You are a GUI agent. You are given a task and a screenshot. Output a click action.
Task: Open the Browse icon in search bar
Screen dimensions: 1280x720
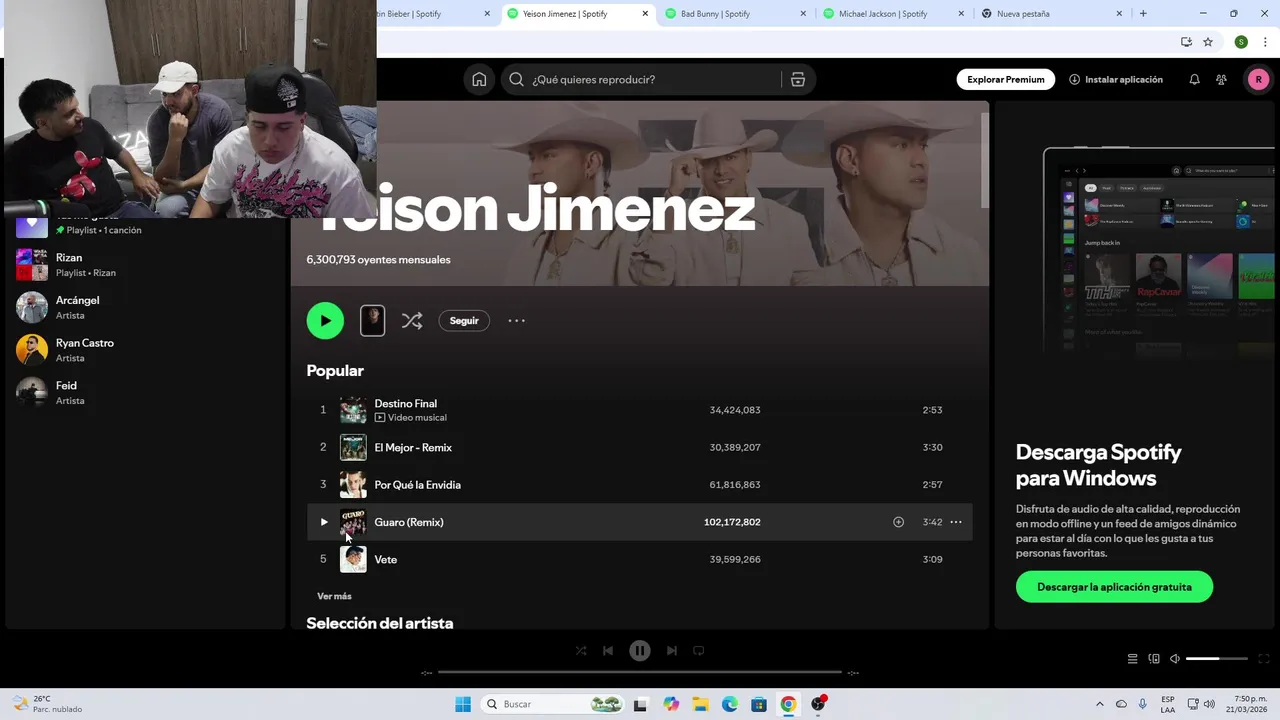click(x=797, y=79)
